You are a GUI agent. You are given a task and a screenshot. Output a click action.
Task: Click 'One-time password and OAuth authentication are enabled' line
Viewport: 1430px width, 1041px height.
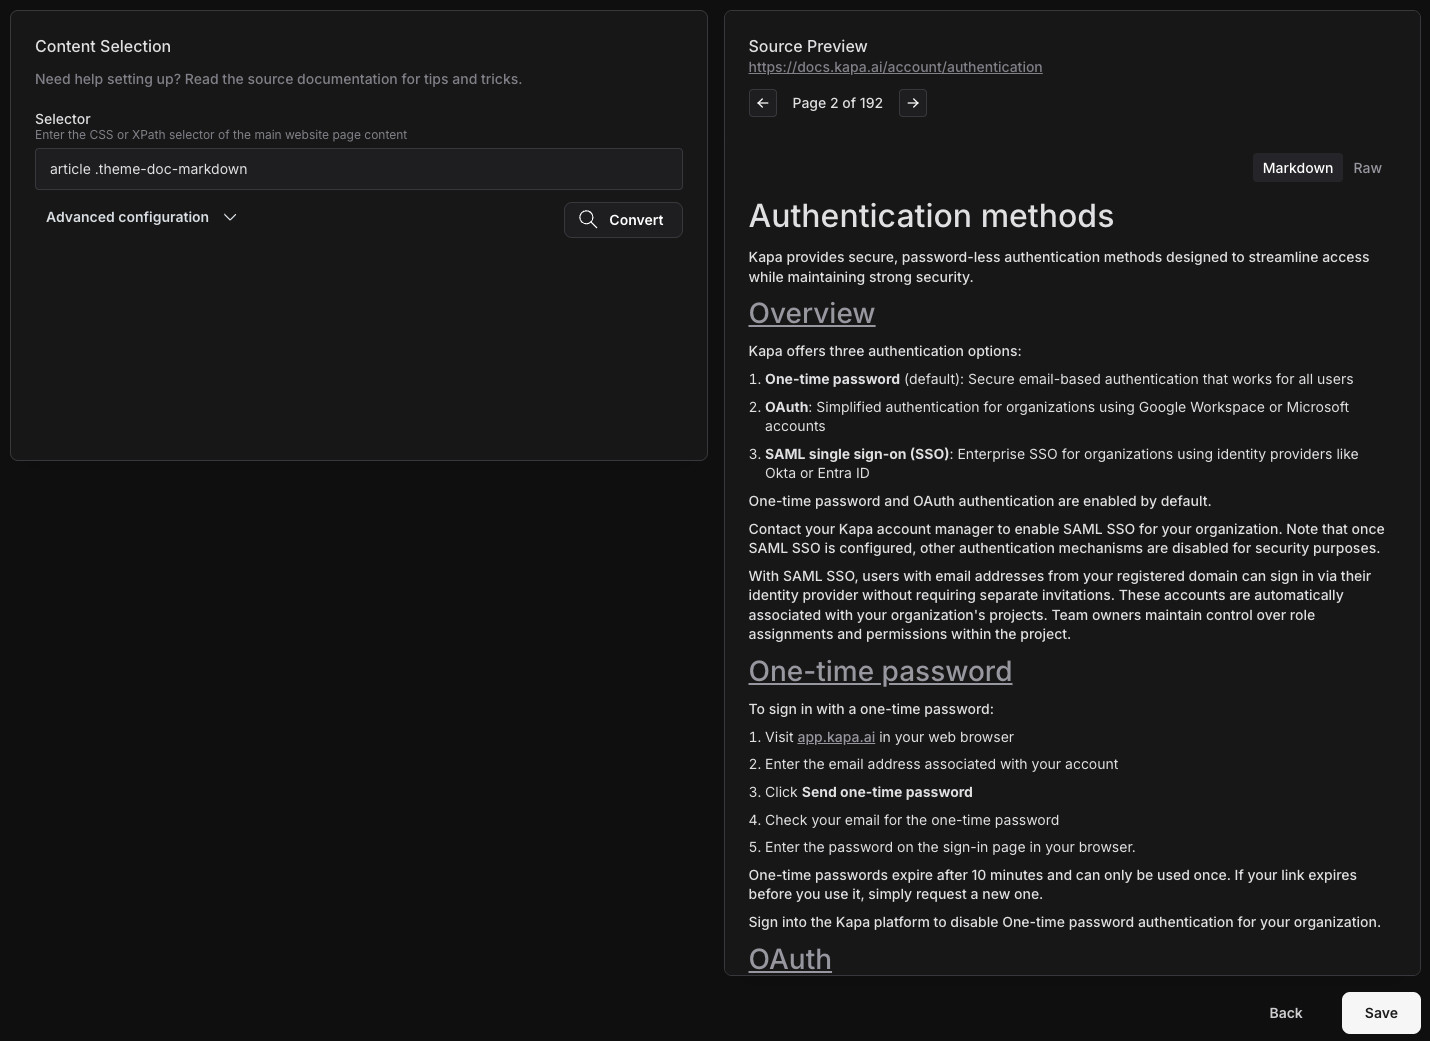coord(980,501)
